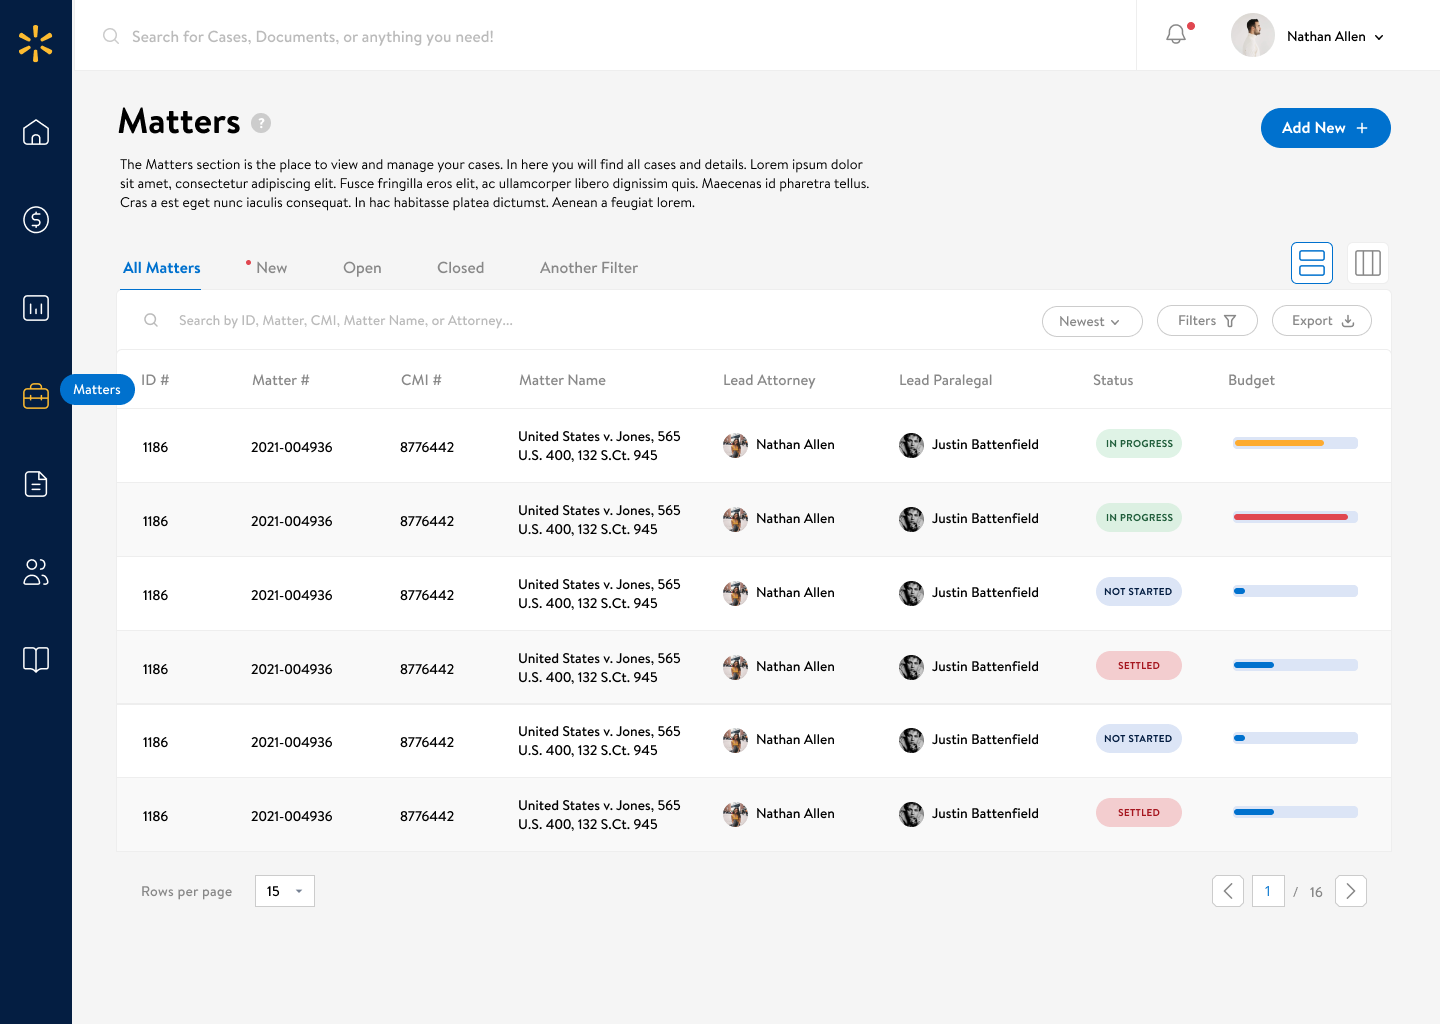
Task: Click Nathan Allen profile avatar in header
Action: click(x=1253, y=36)
